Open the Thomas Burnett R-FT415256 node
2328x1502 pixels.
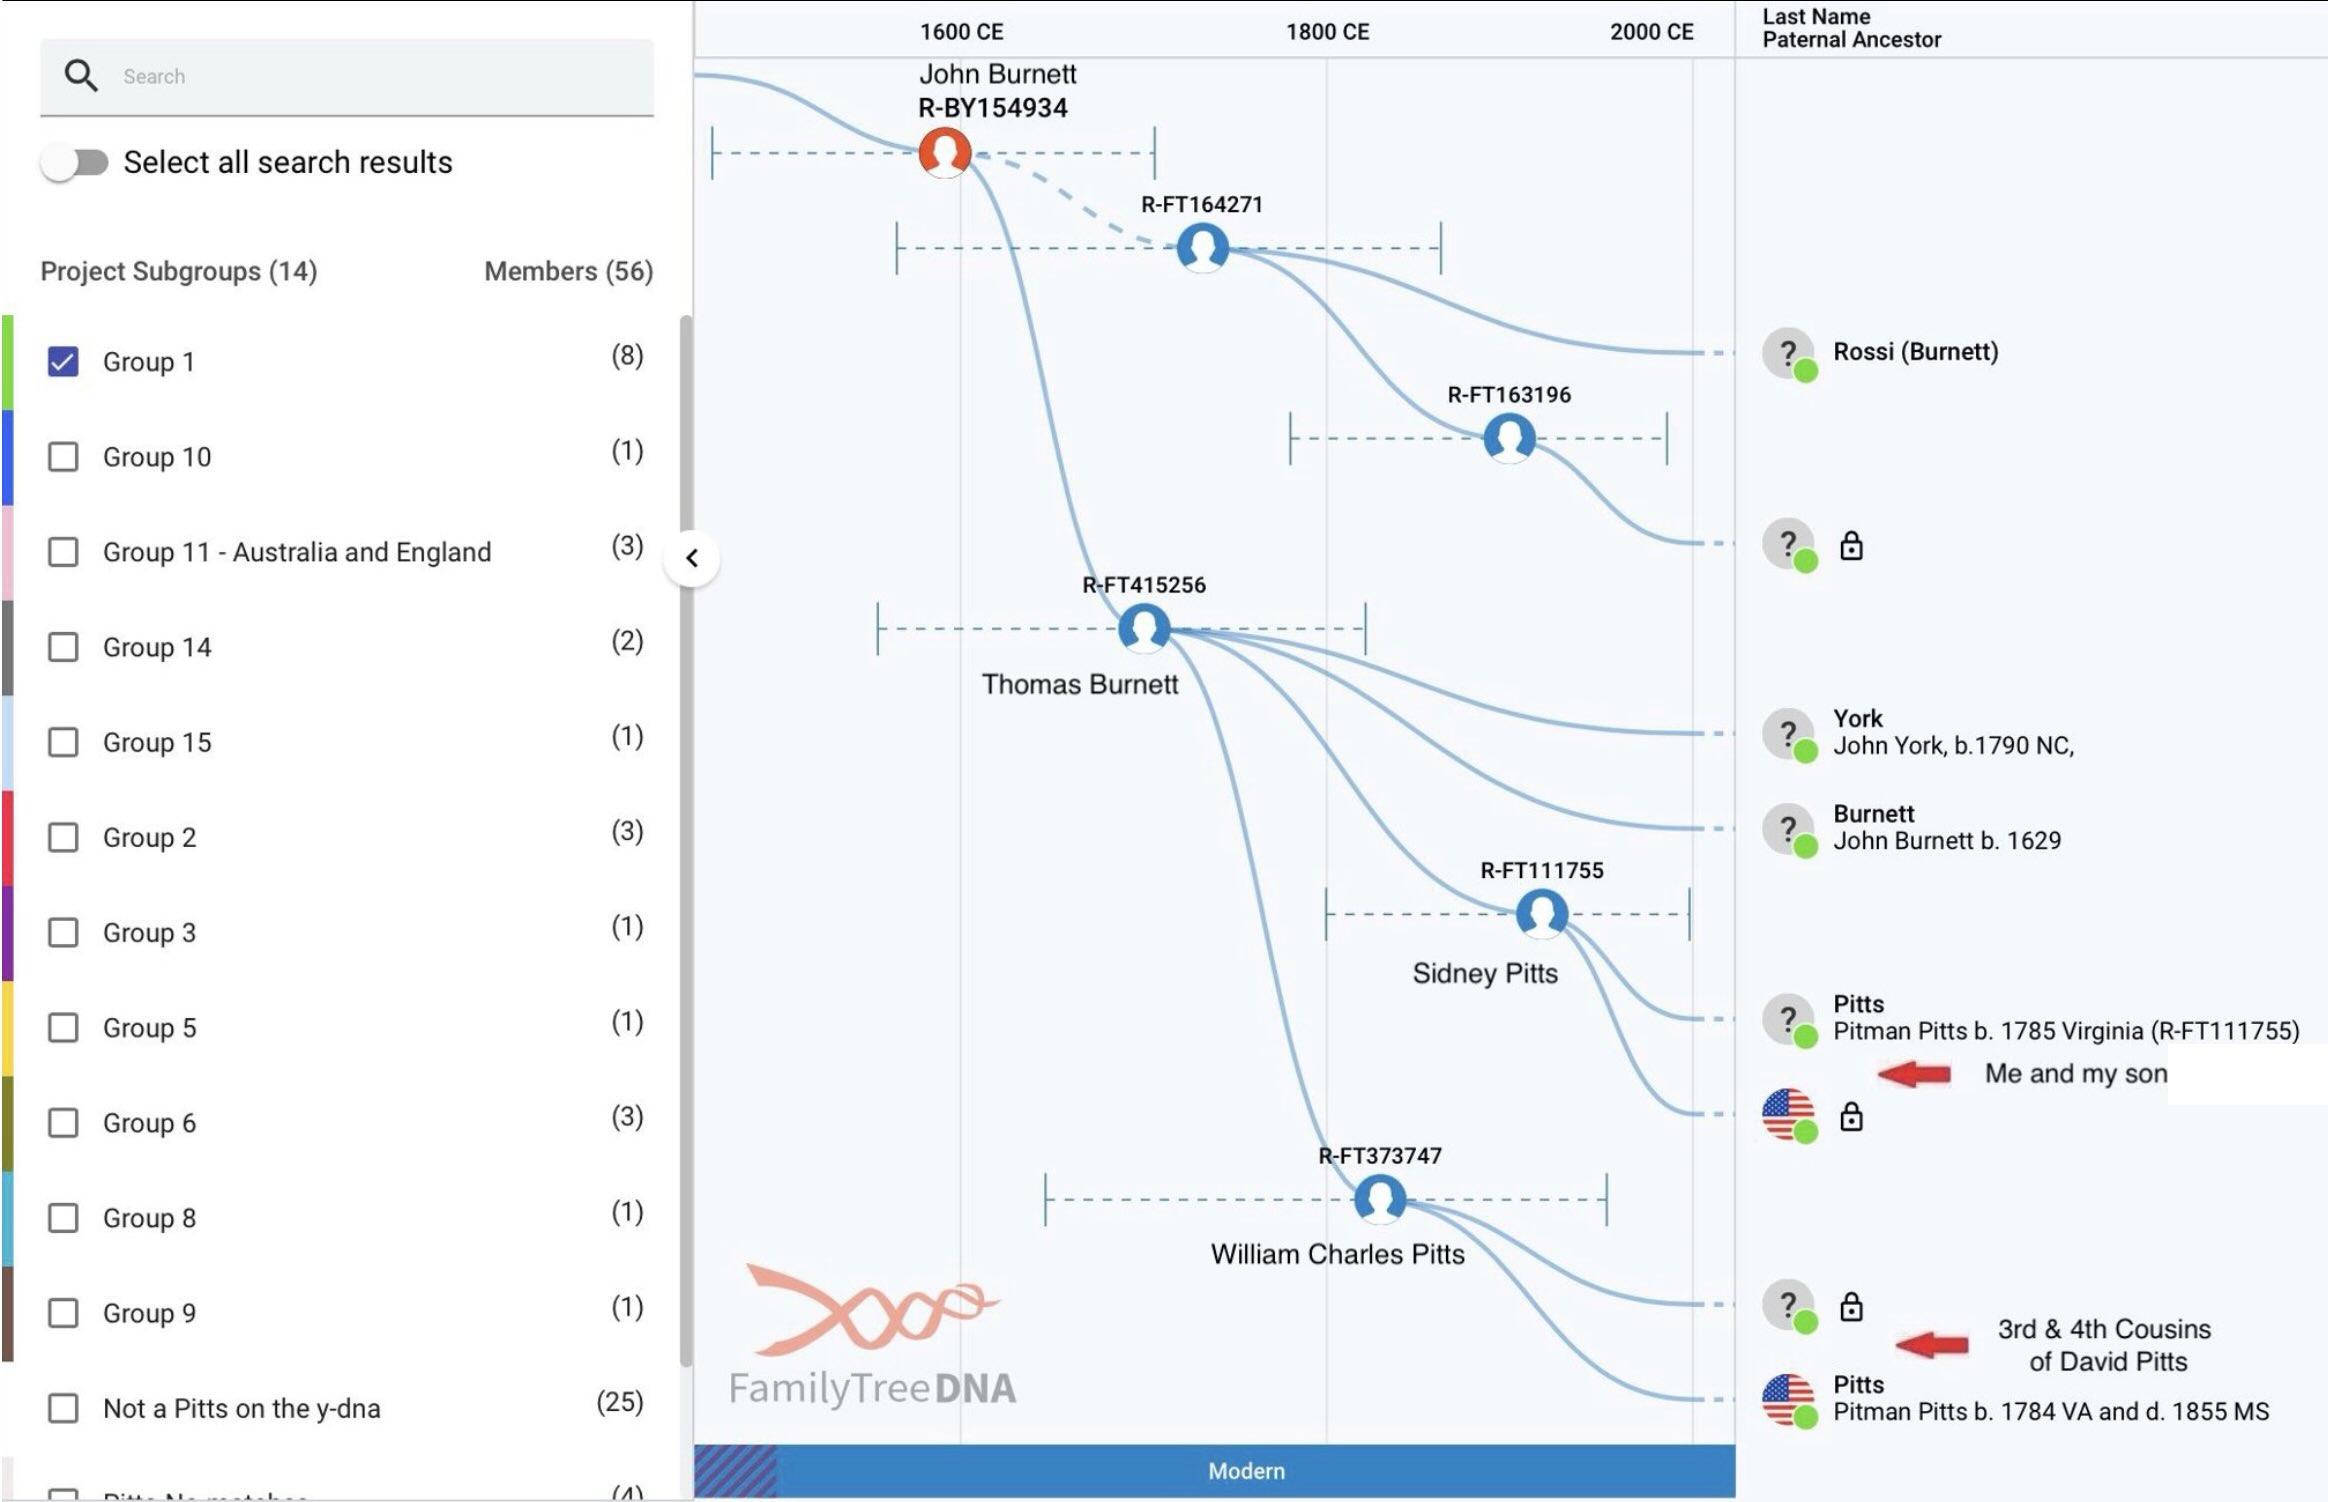coord(1144,629)
